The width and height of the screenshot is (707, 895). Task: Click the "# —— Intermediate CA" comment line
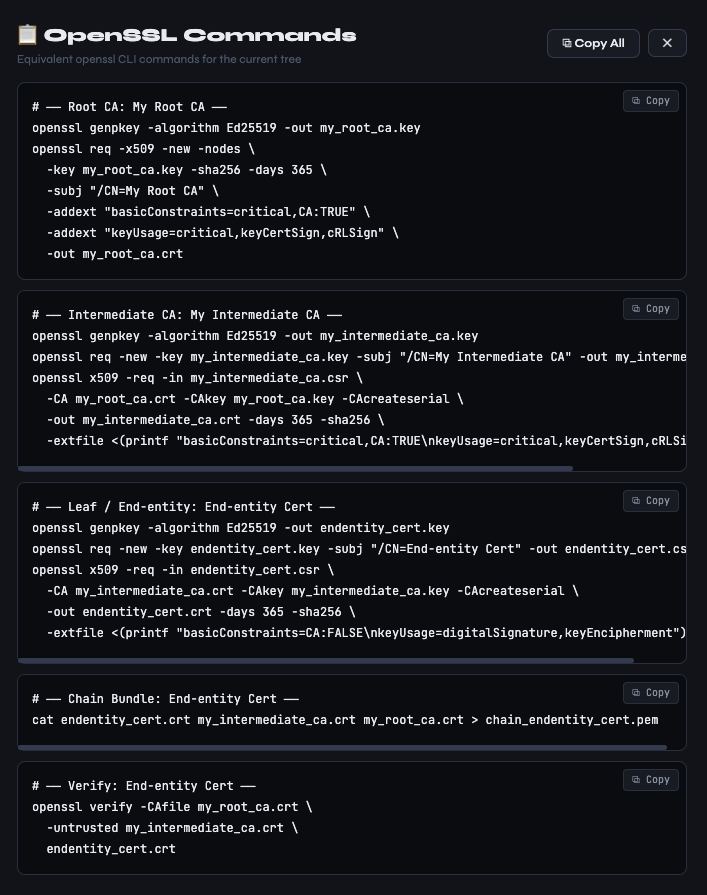coord(186,315)
